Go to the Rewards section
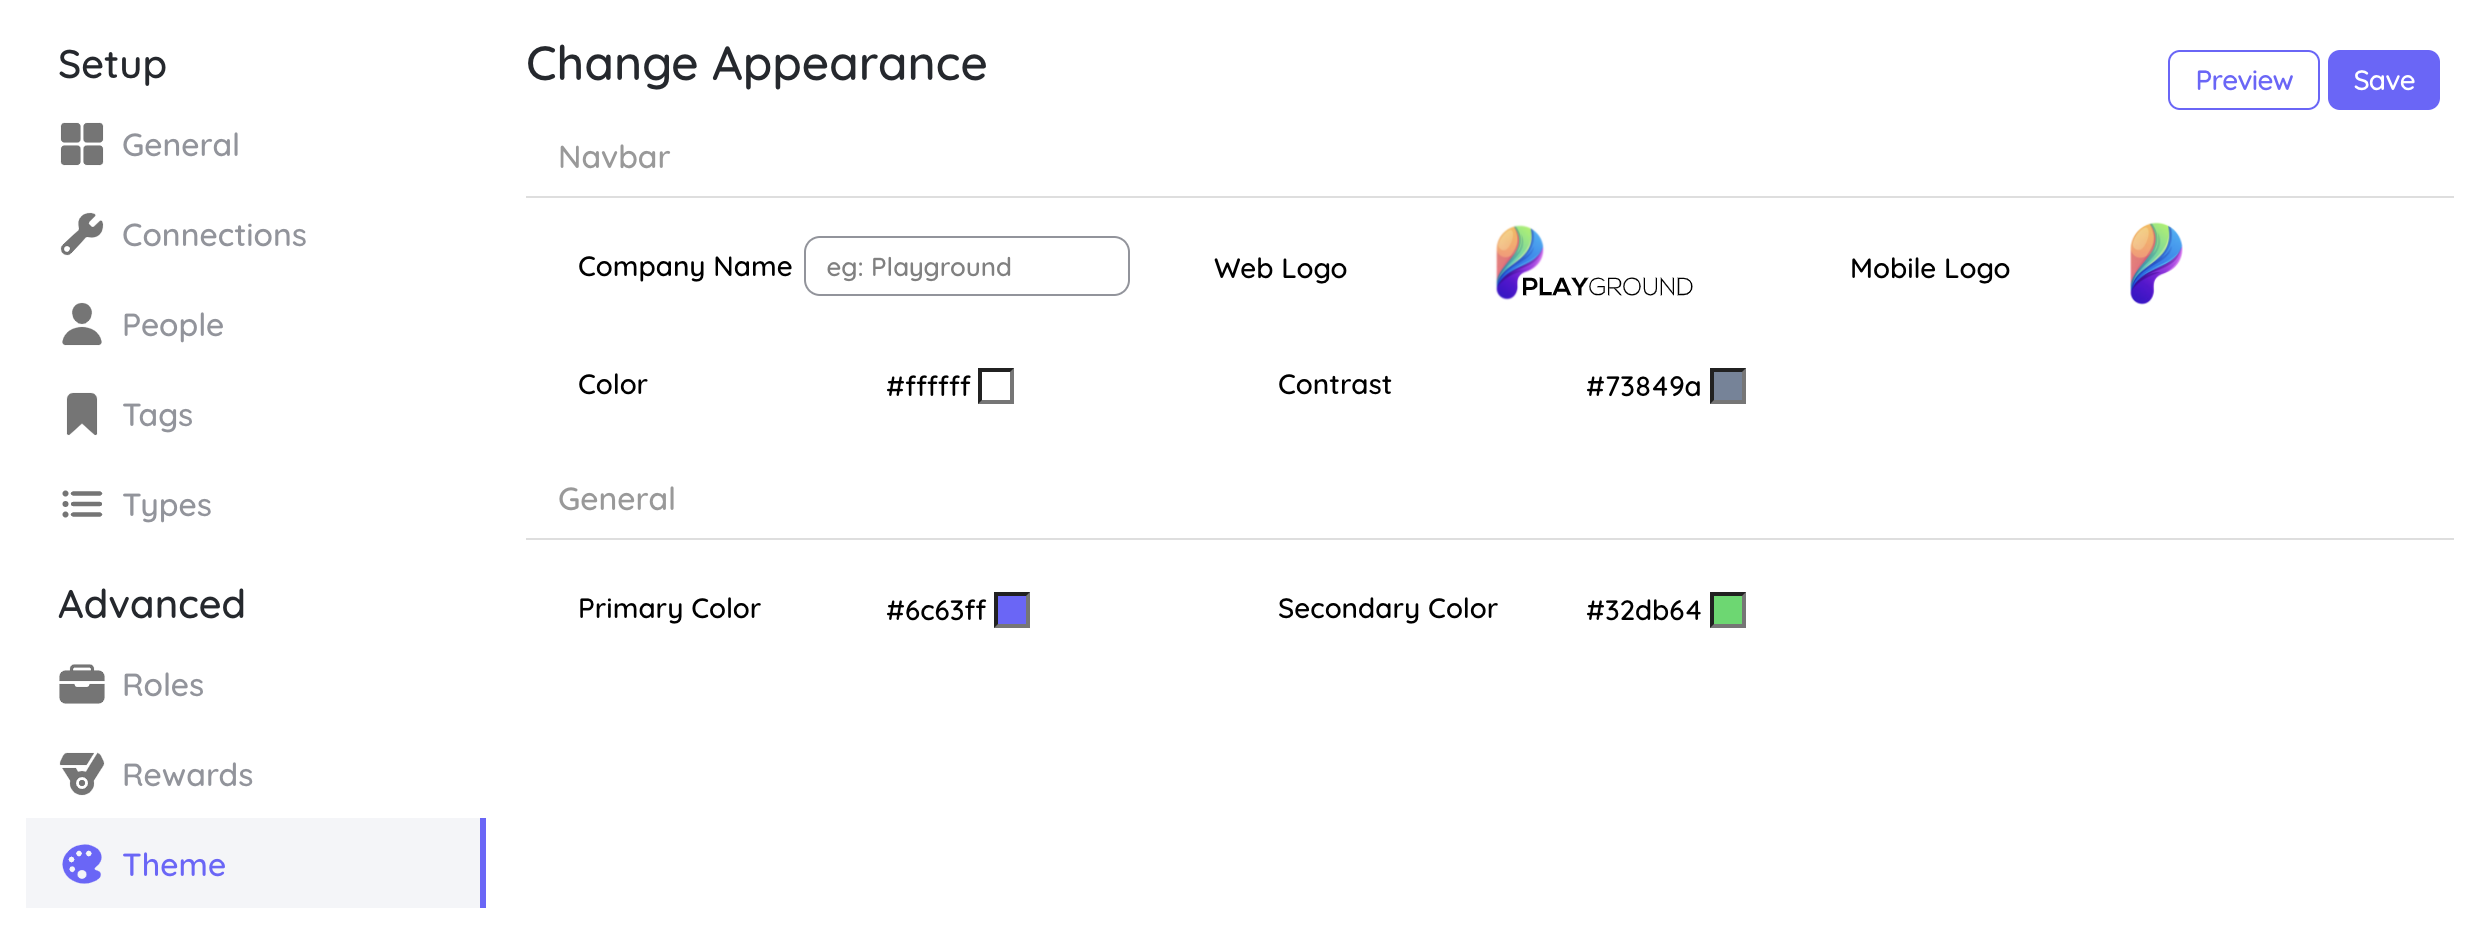This screenshot has height=934, width=2482. coord(187,775)
